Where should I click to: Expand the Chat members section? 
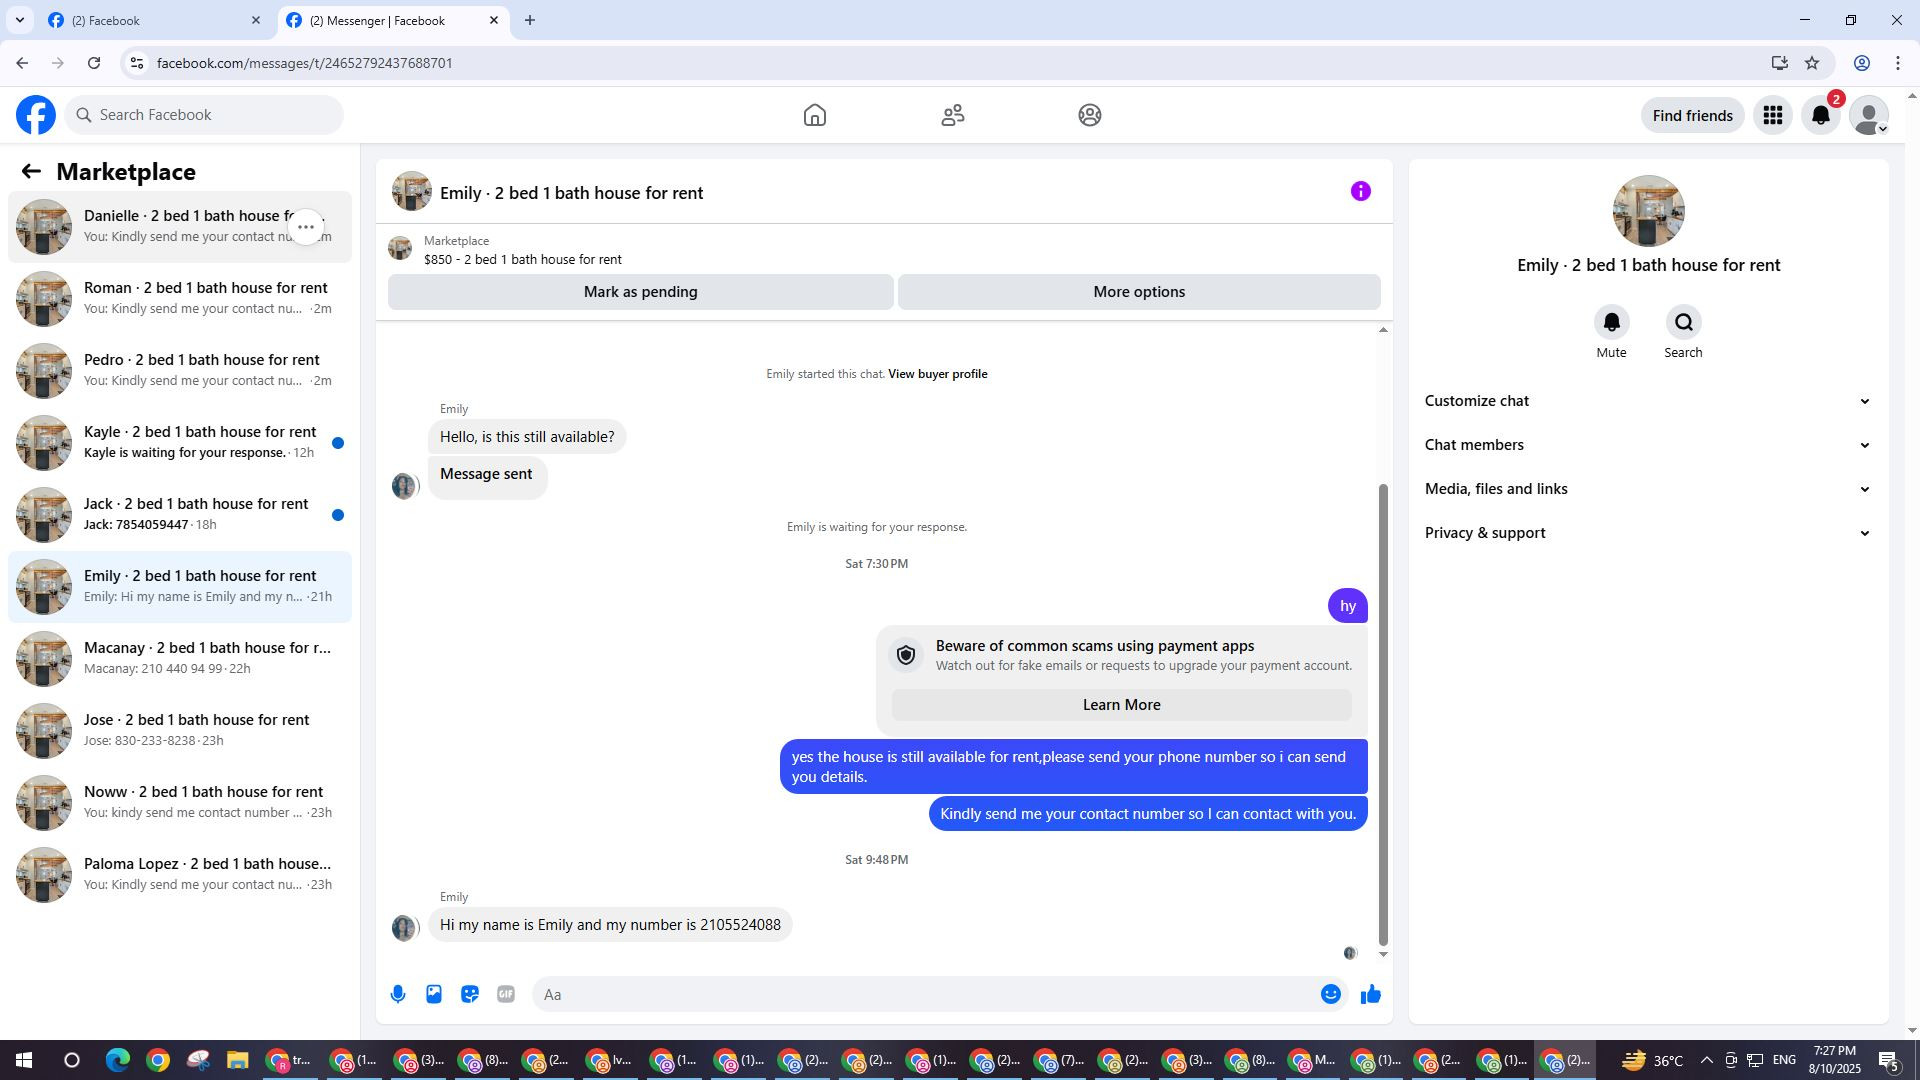tap(1647, 445)
